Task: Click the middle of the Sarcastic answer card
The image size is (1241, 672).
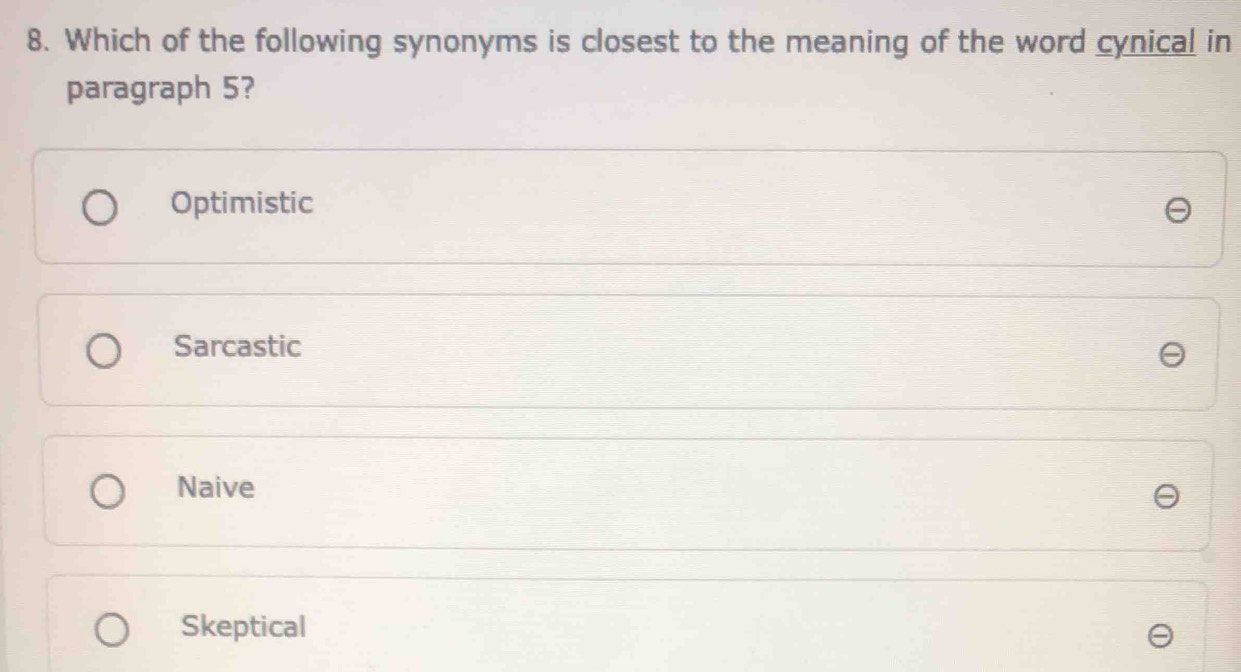Action: [x=630, y=351]
